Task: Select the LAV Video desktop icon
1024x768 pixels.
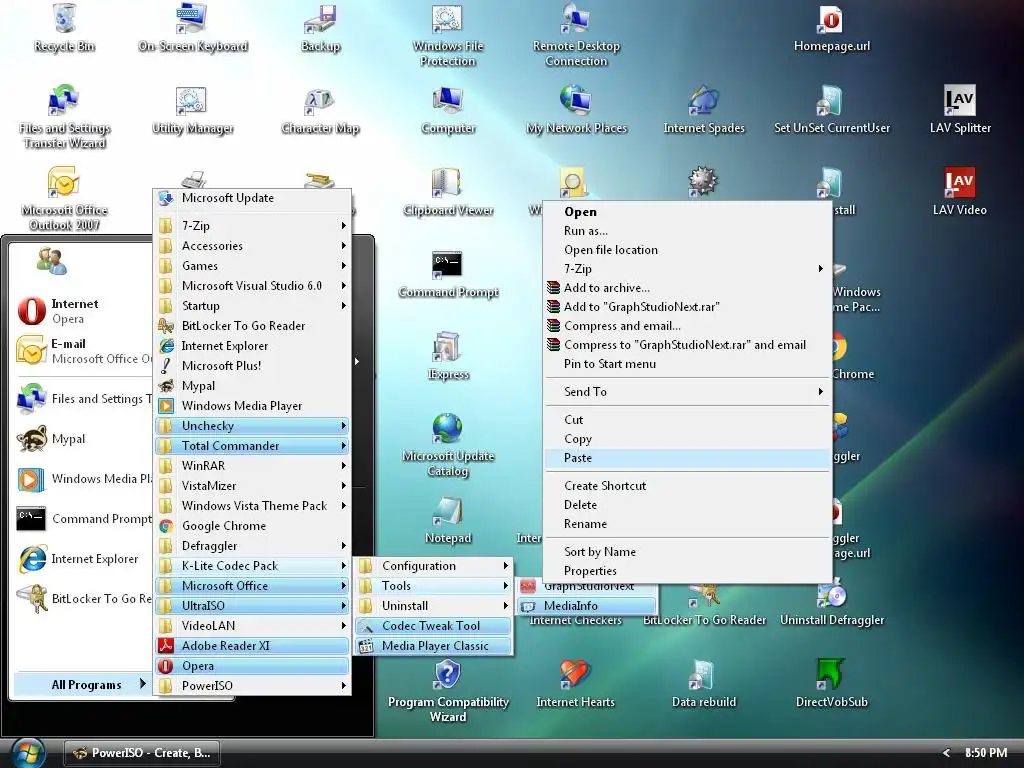Action: pos(959,191)
